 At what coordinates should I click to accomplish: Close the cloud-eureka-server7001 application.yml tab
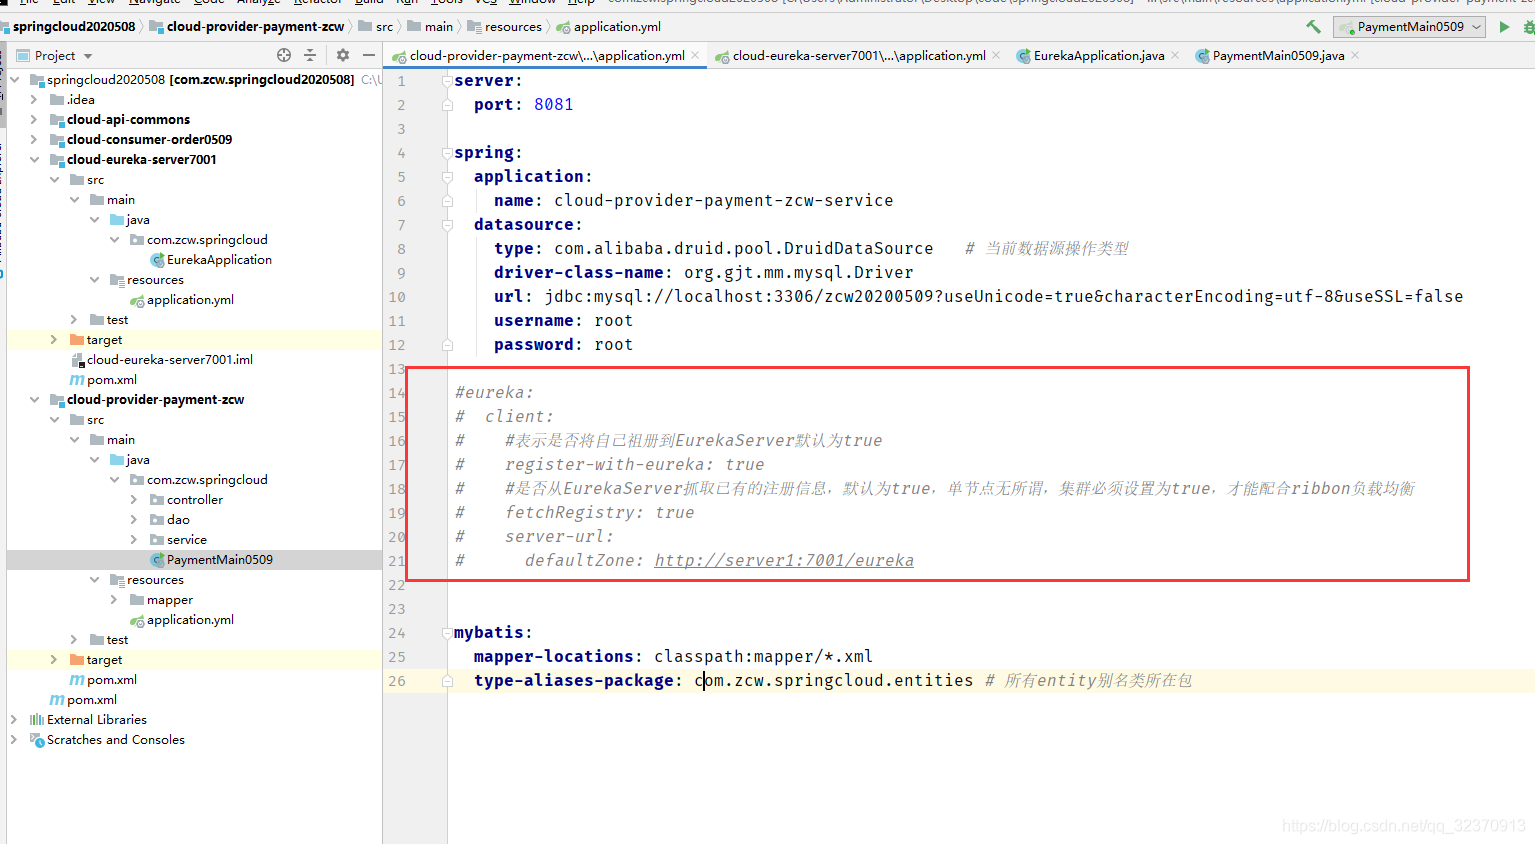click(x=996, y=55)
